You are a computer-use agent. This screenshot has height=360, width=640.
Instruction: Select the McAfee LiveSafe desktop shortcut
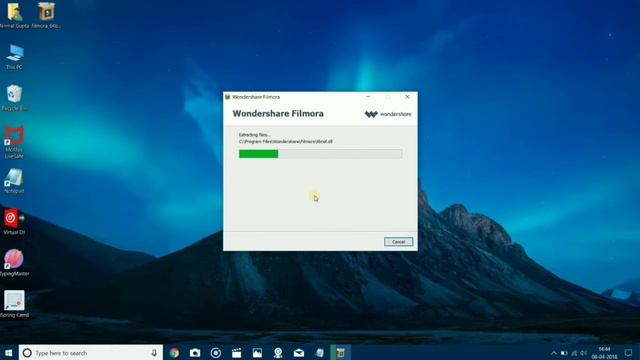click(x=15, y=142)
